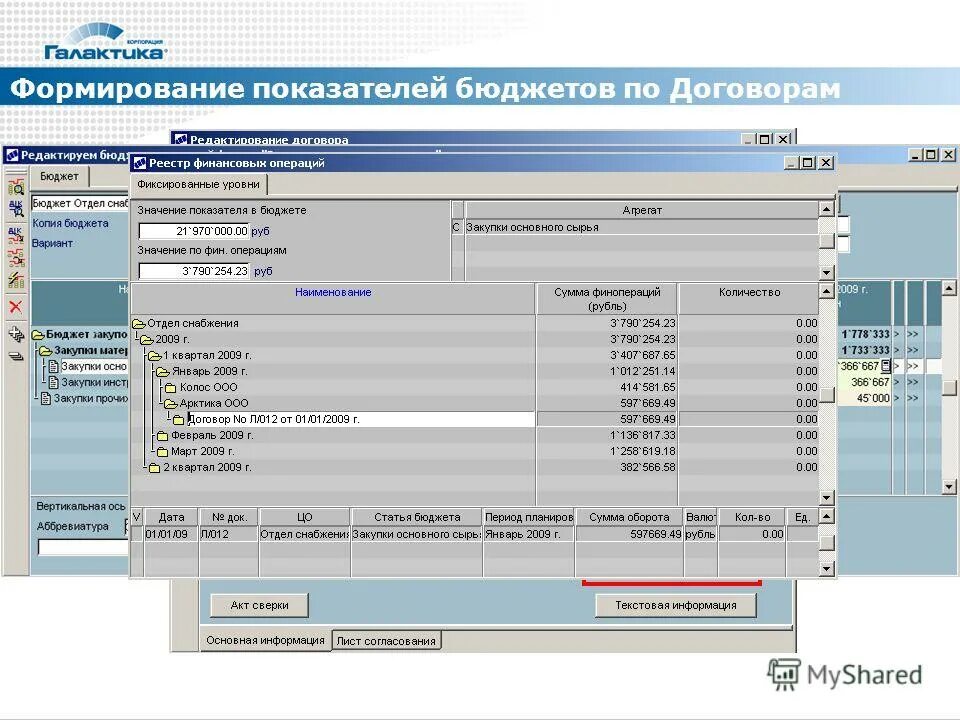This screenshot has height=720, width=960.
Task: Select the folder icon next to Колос ООО
Action: 170,387
